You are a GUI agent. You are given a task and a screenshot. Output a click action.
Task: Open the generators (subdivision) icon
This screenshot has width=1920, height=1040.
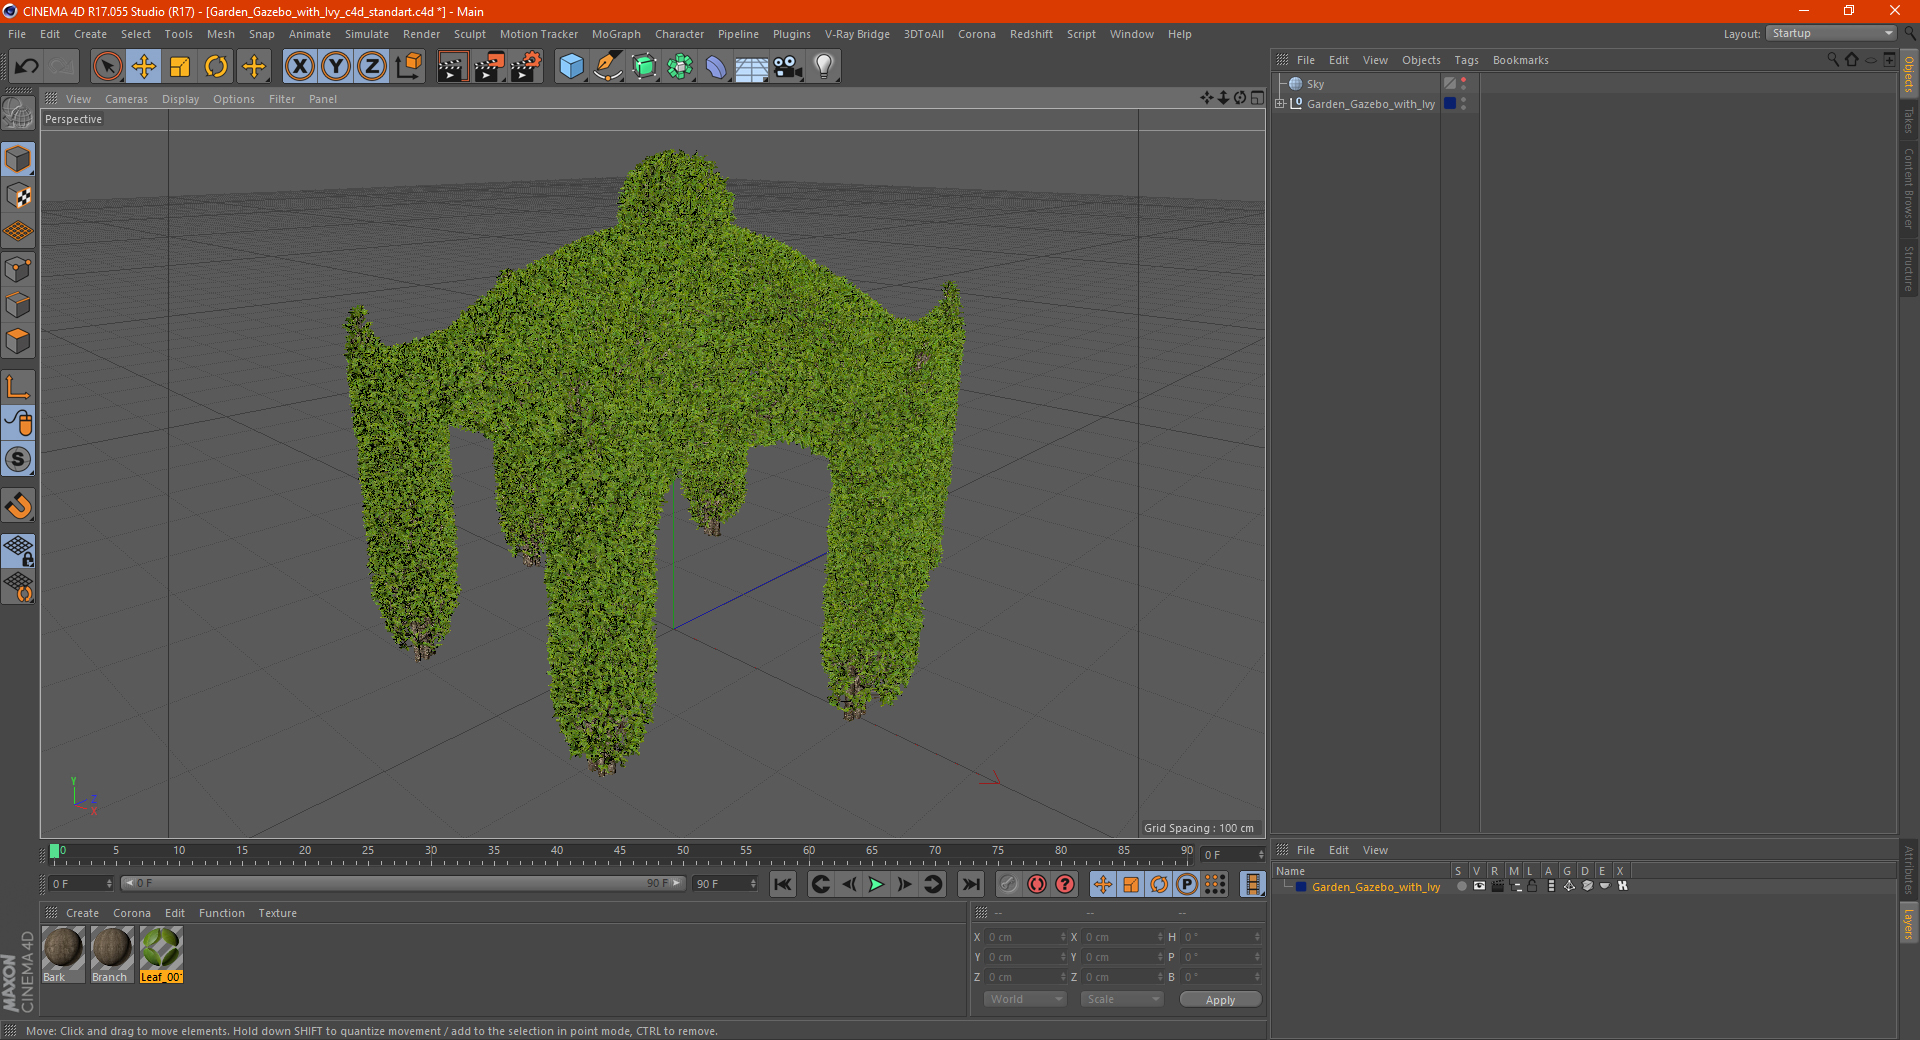point(644,67)
